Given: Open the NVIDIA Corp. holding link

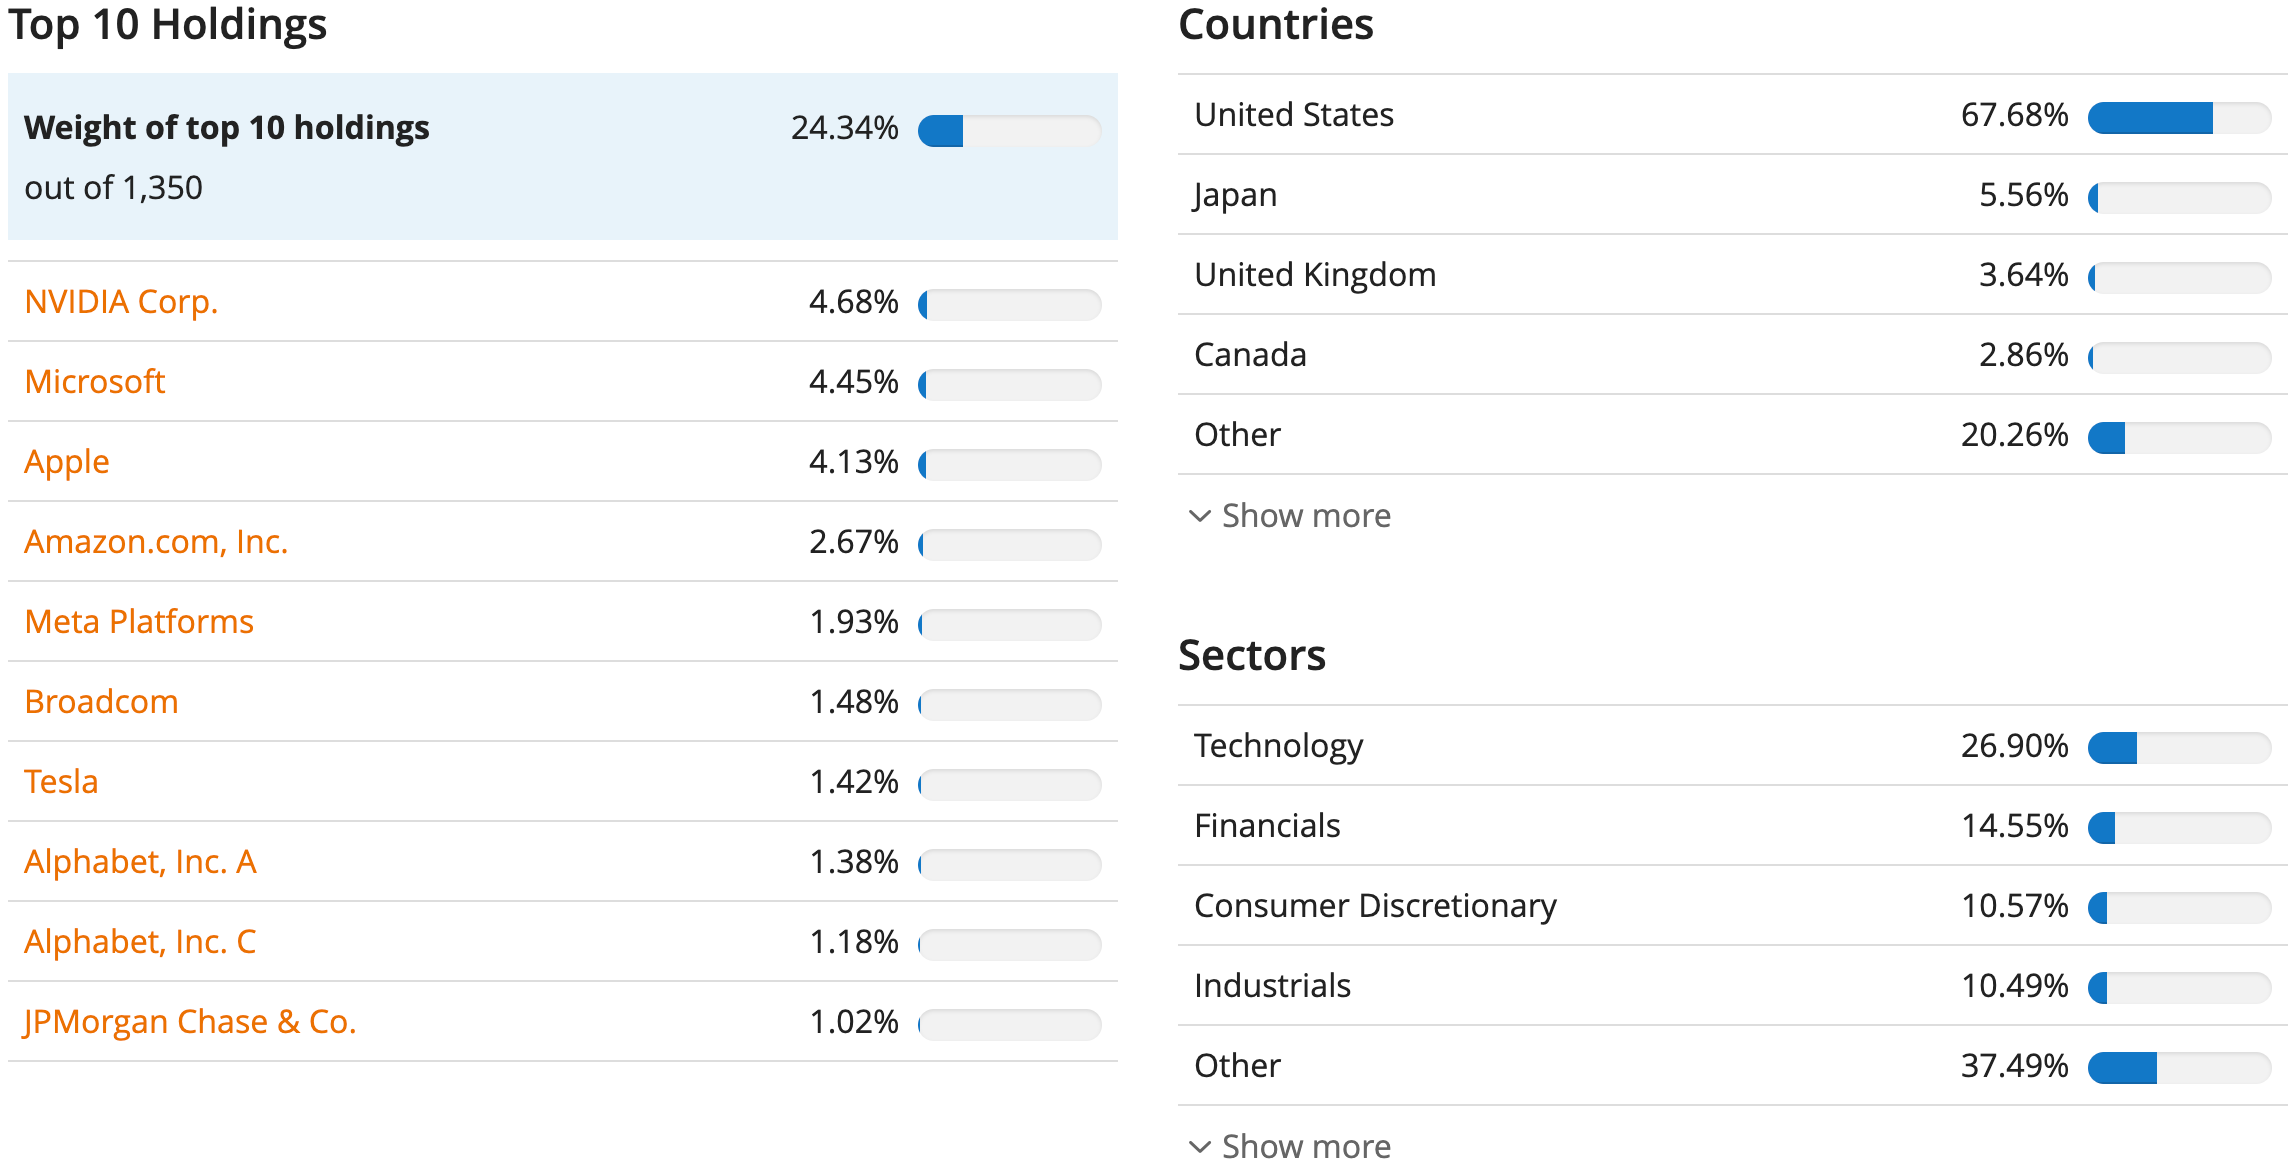Looking at the screenshot, I should coord(121,302).
